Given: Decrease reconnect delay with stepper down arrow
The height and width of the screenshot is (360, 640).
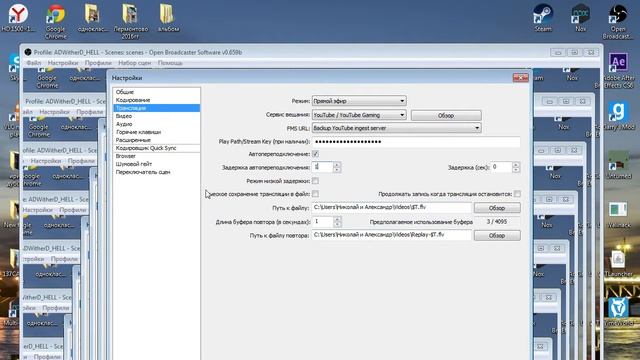Looking at the screenshot, I should point(337,169).
